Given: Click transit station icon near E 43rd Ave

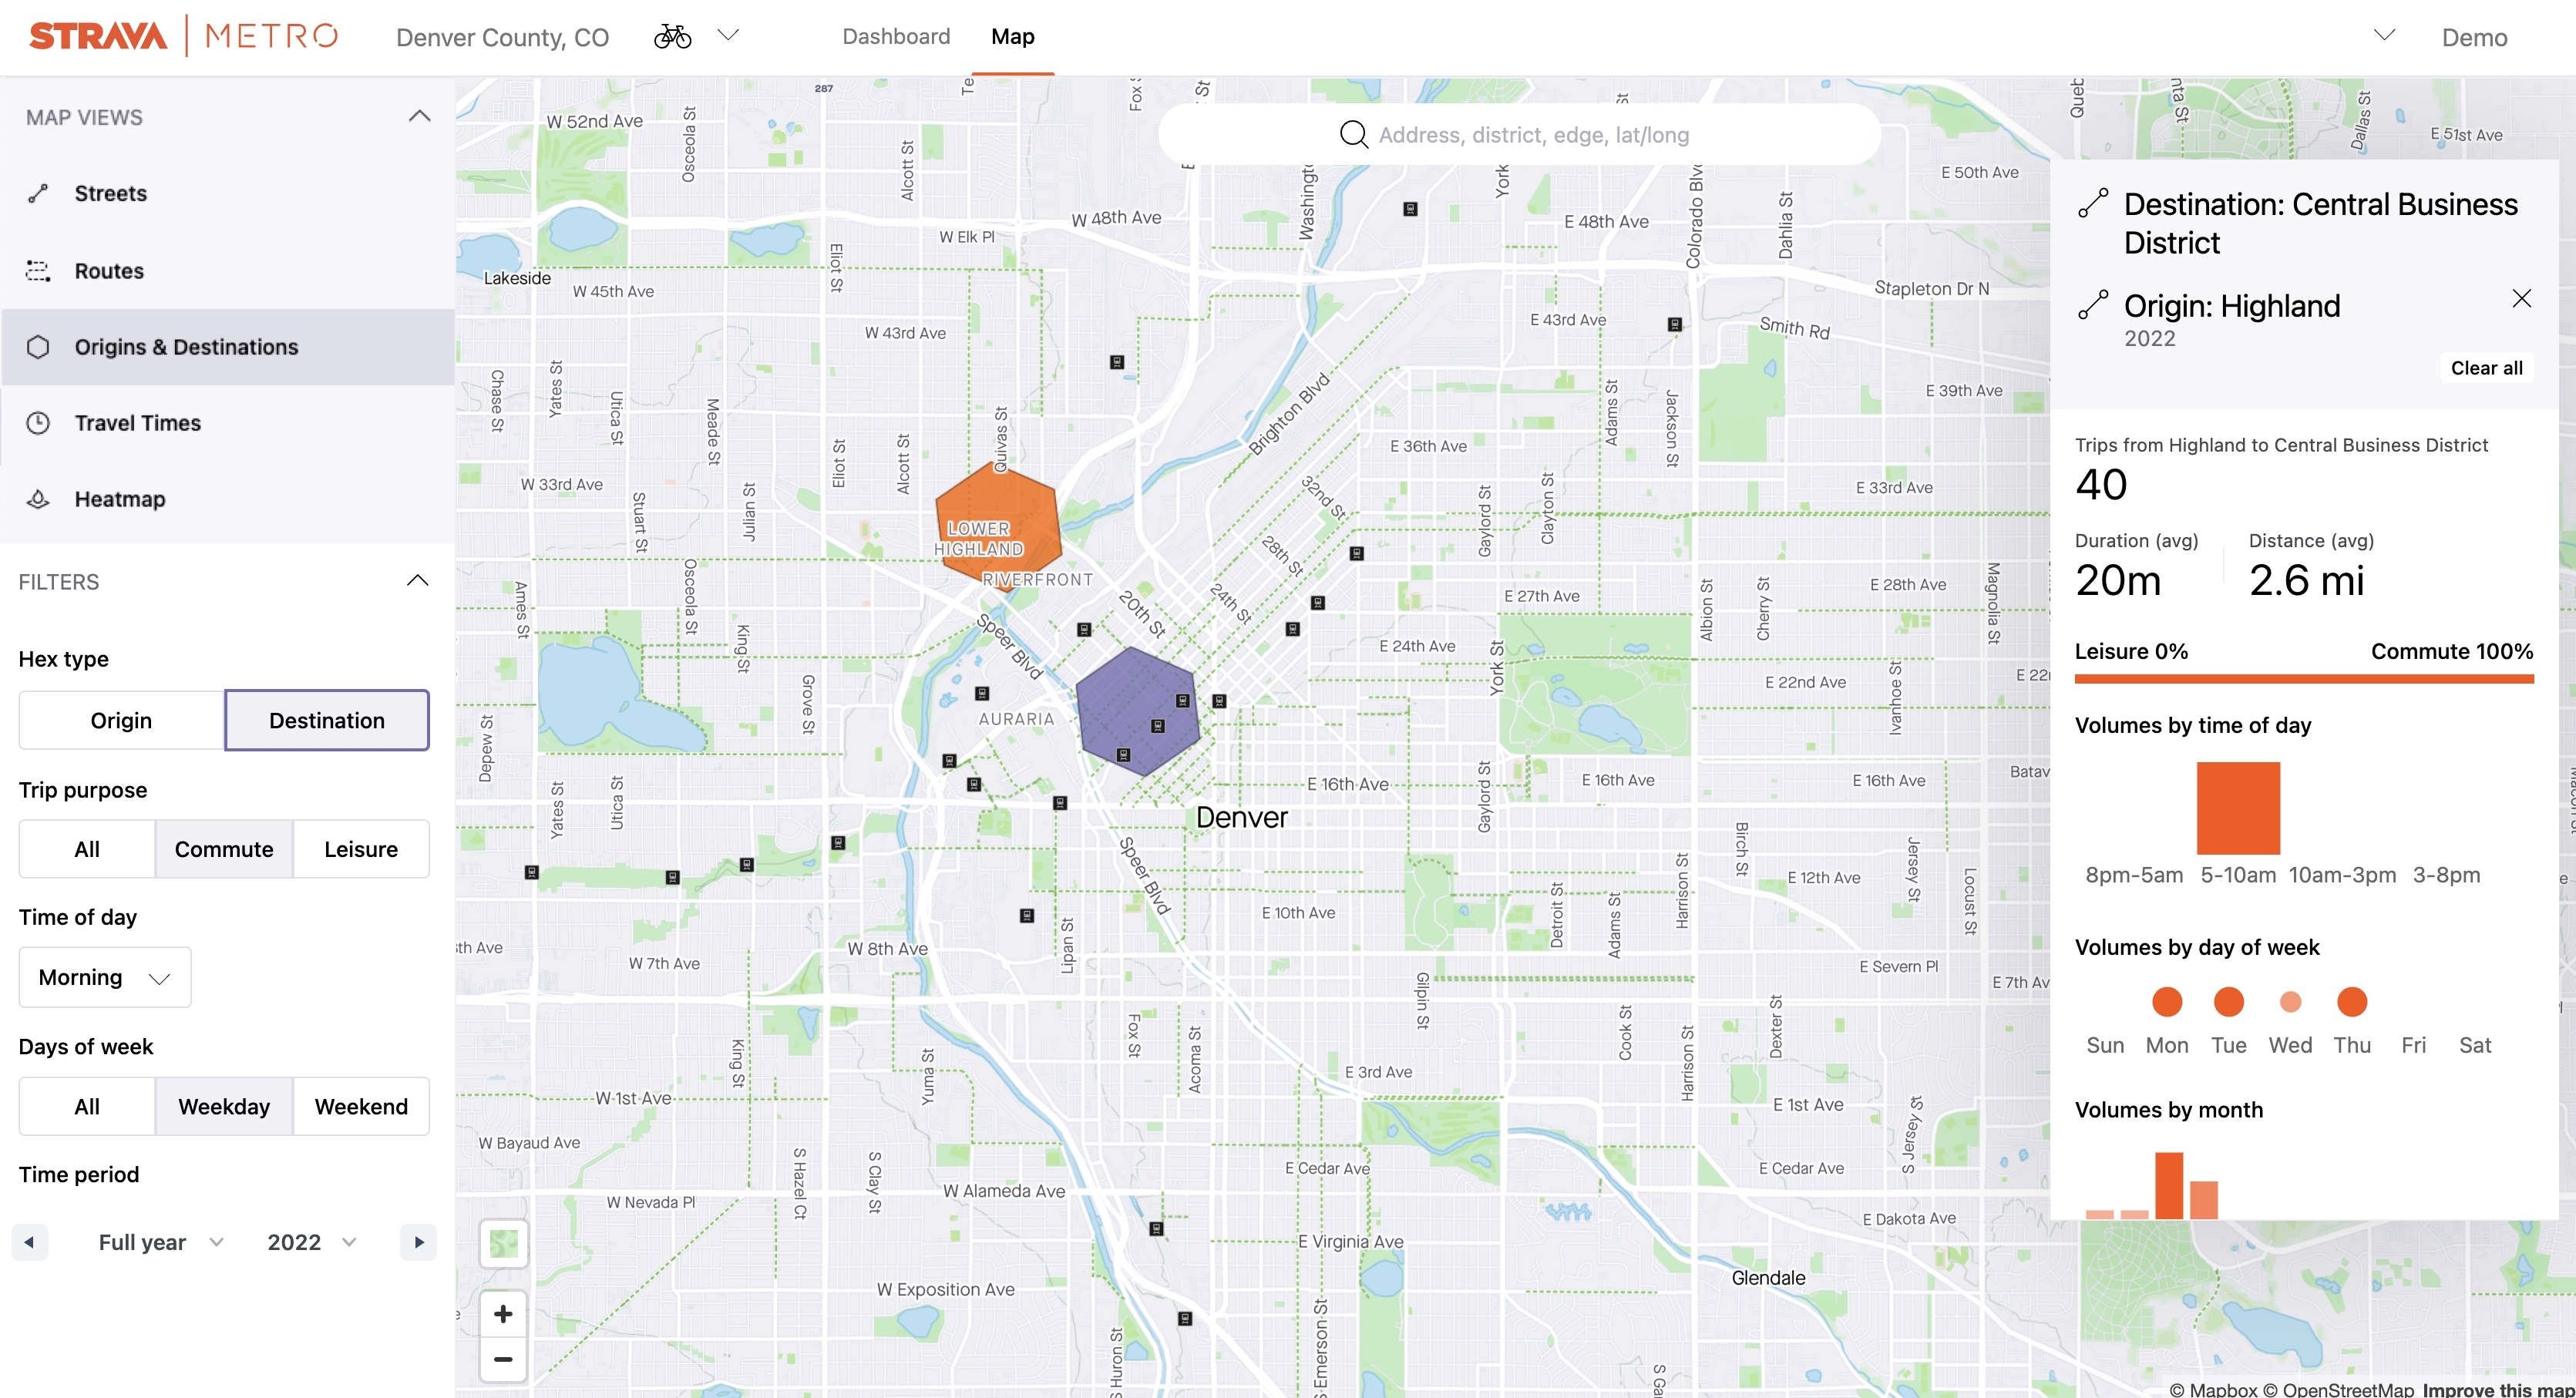Looking at the screenshot, I should 1675,324.
